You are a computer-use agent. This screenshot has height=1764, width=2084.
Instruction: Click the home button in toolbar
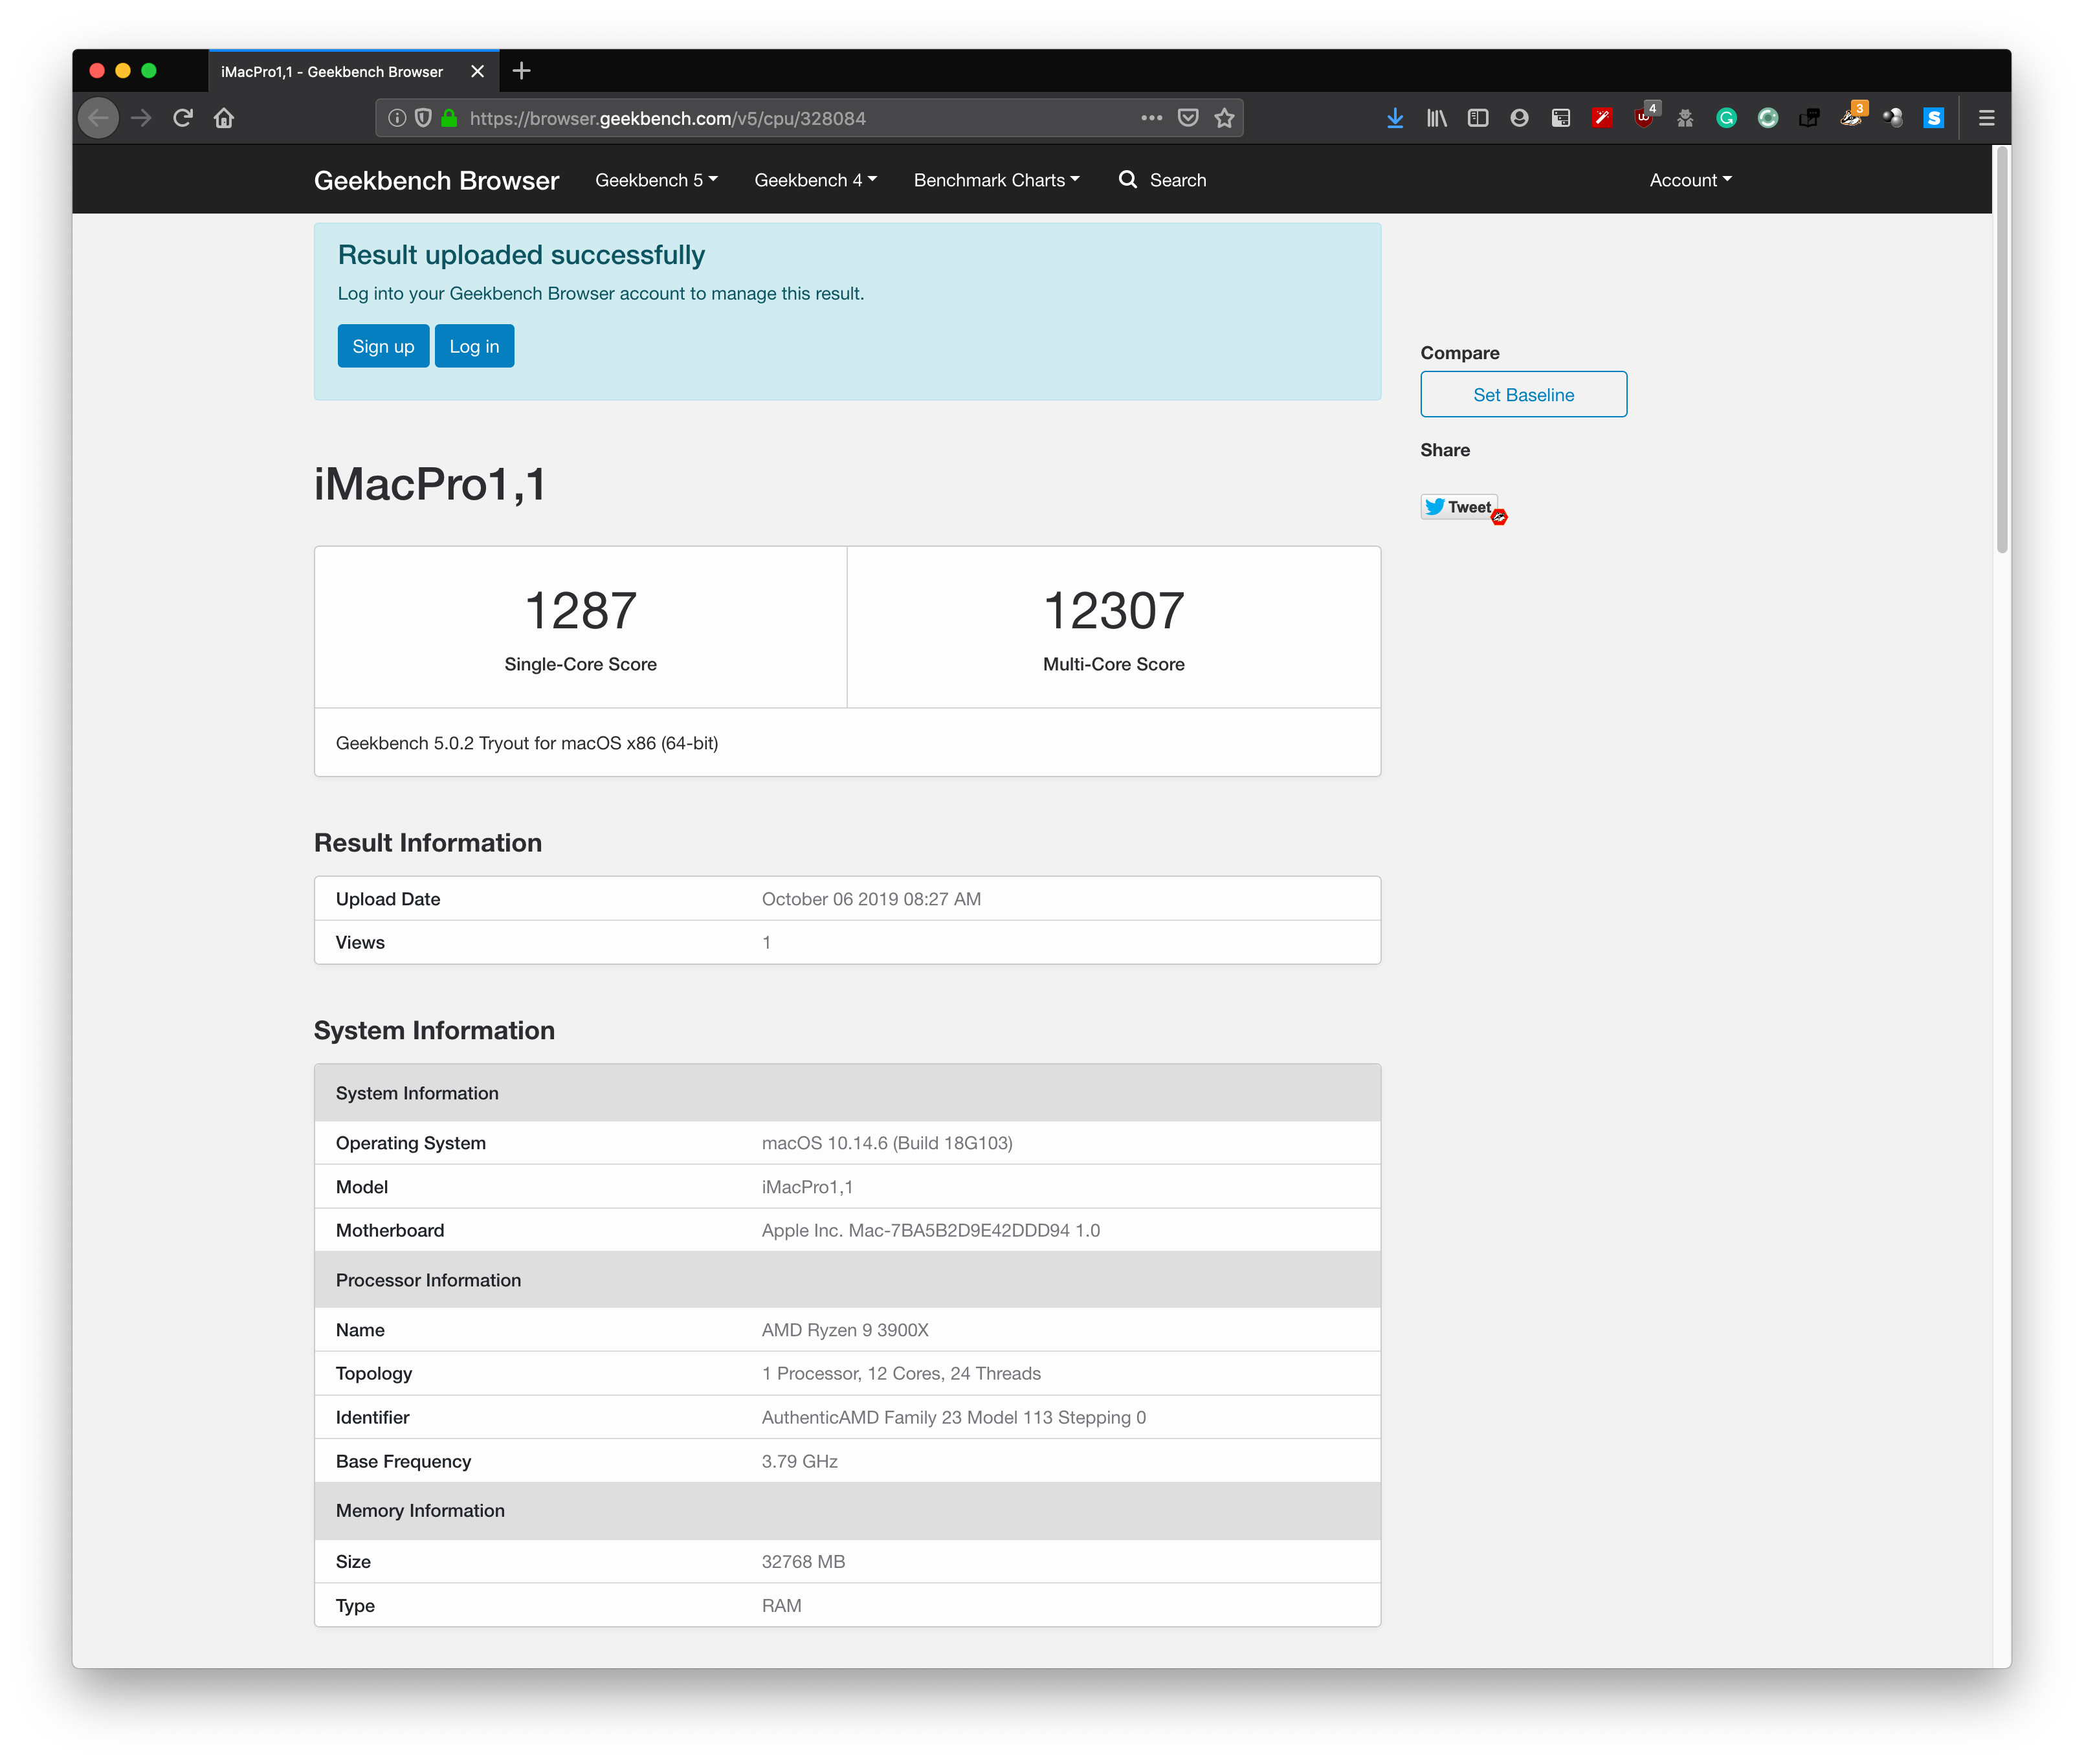(224, 118)
